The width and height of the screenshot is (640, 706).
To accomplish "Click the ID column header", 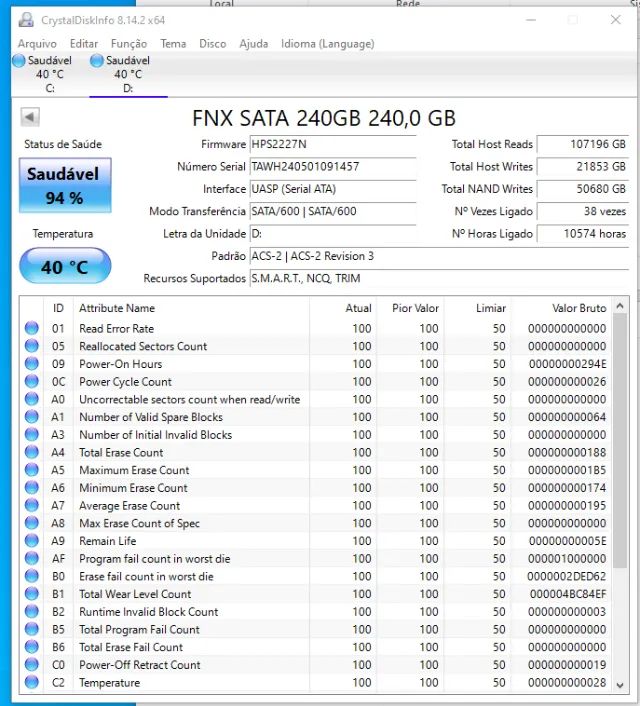I will click(x=58, y=308).
